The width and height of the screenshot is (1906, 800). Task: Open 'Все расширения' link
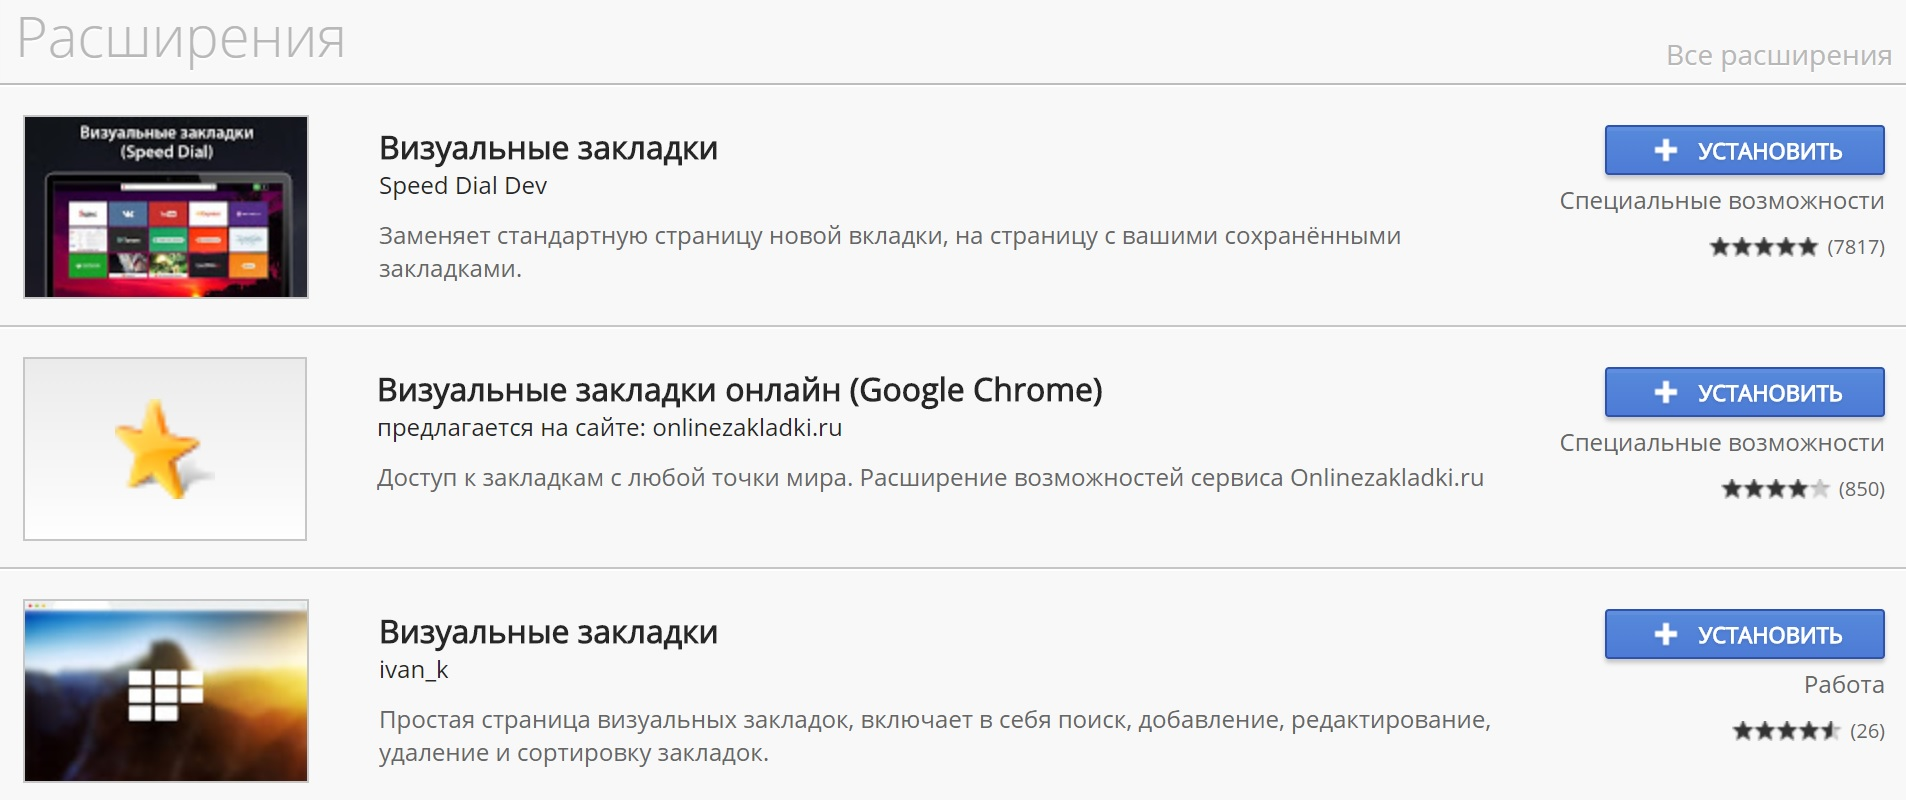1778,56
